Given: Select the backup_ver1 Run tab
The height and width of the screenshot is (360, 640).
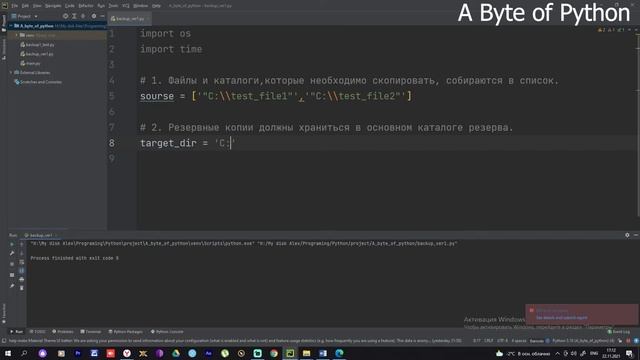Looking at the screenshot, I should click(40, 236).
